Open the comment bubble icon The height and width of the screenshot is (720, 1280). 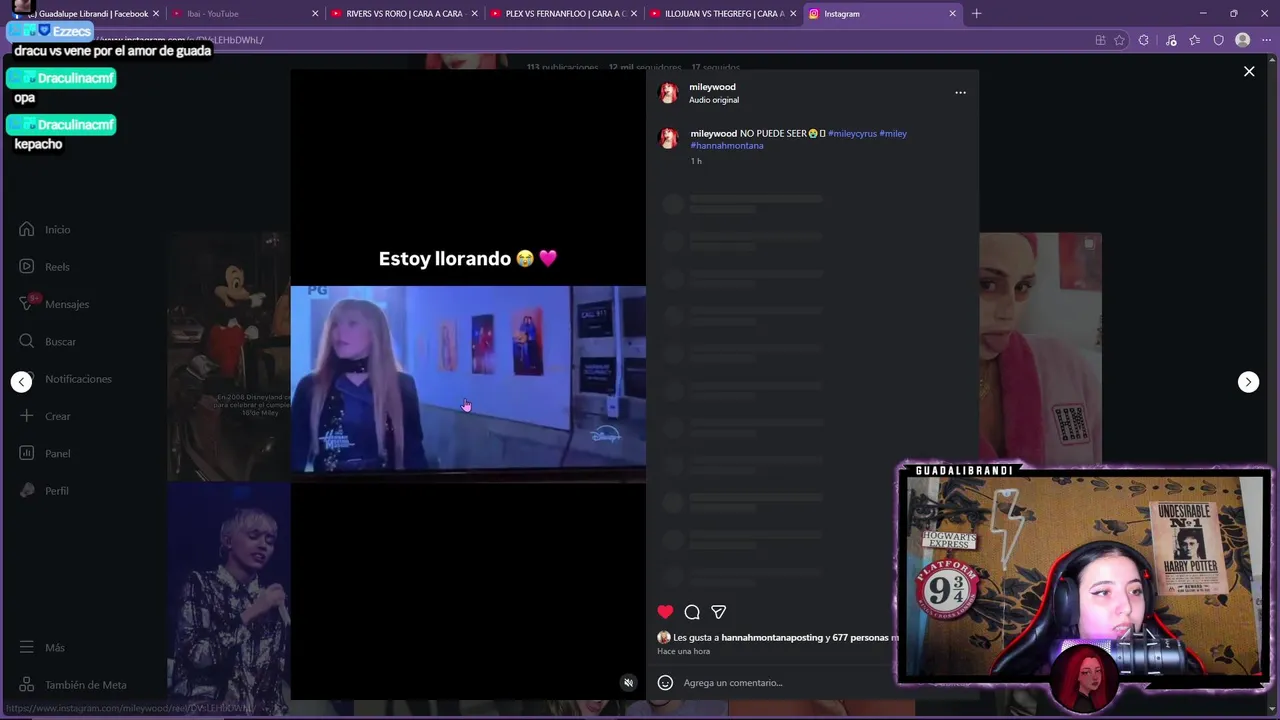click(692, 612)
